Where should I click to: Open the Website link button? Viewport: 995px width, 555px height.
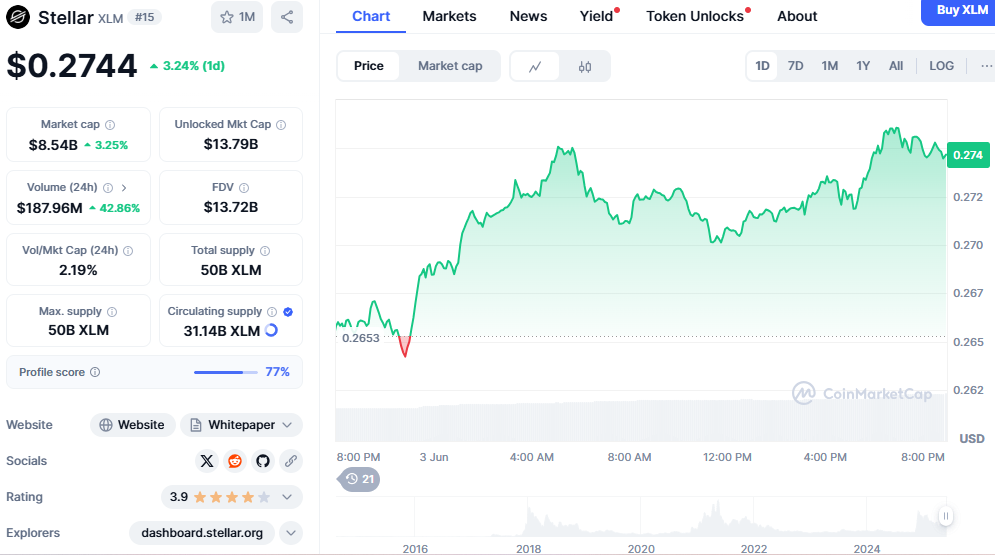pos(132,425)
